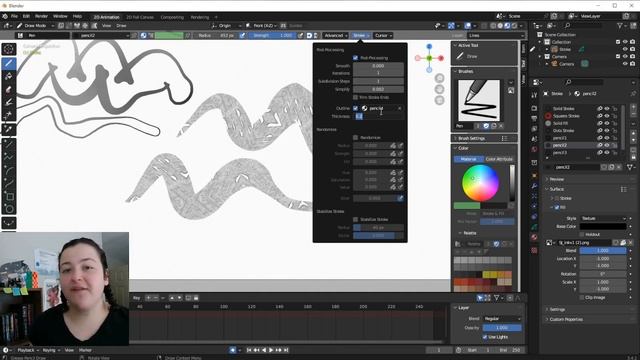
Task: Collapse the Brush Settings panel
Action: (471, 138)
